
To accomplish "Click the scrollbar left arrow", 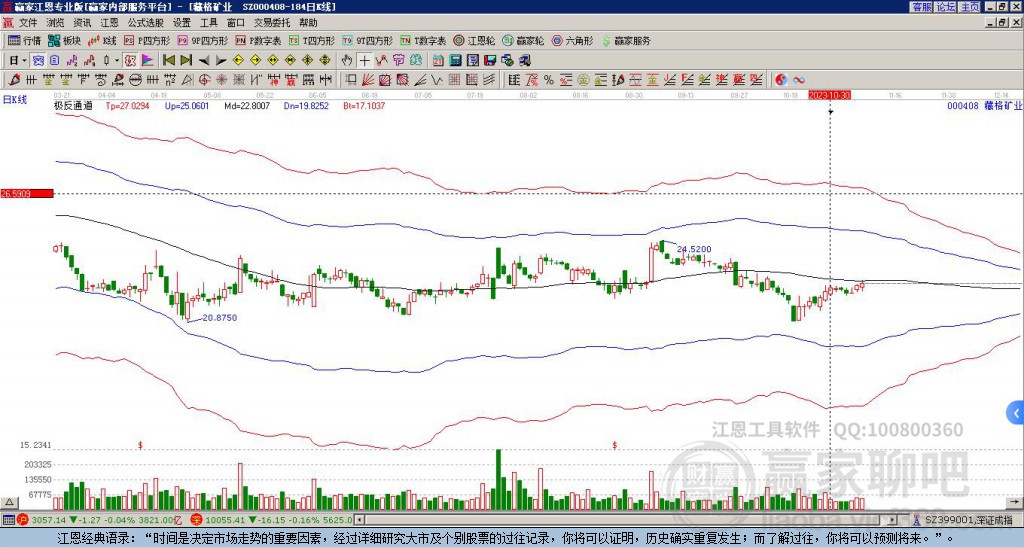I will (x=360, y=520).
